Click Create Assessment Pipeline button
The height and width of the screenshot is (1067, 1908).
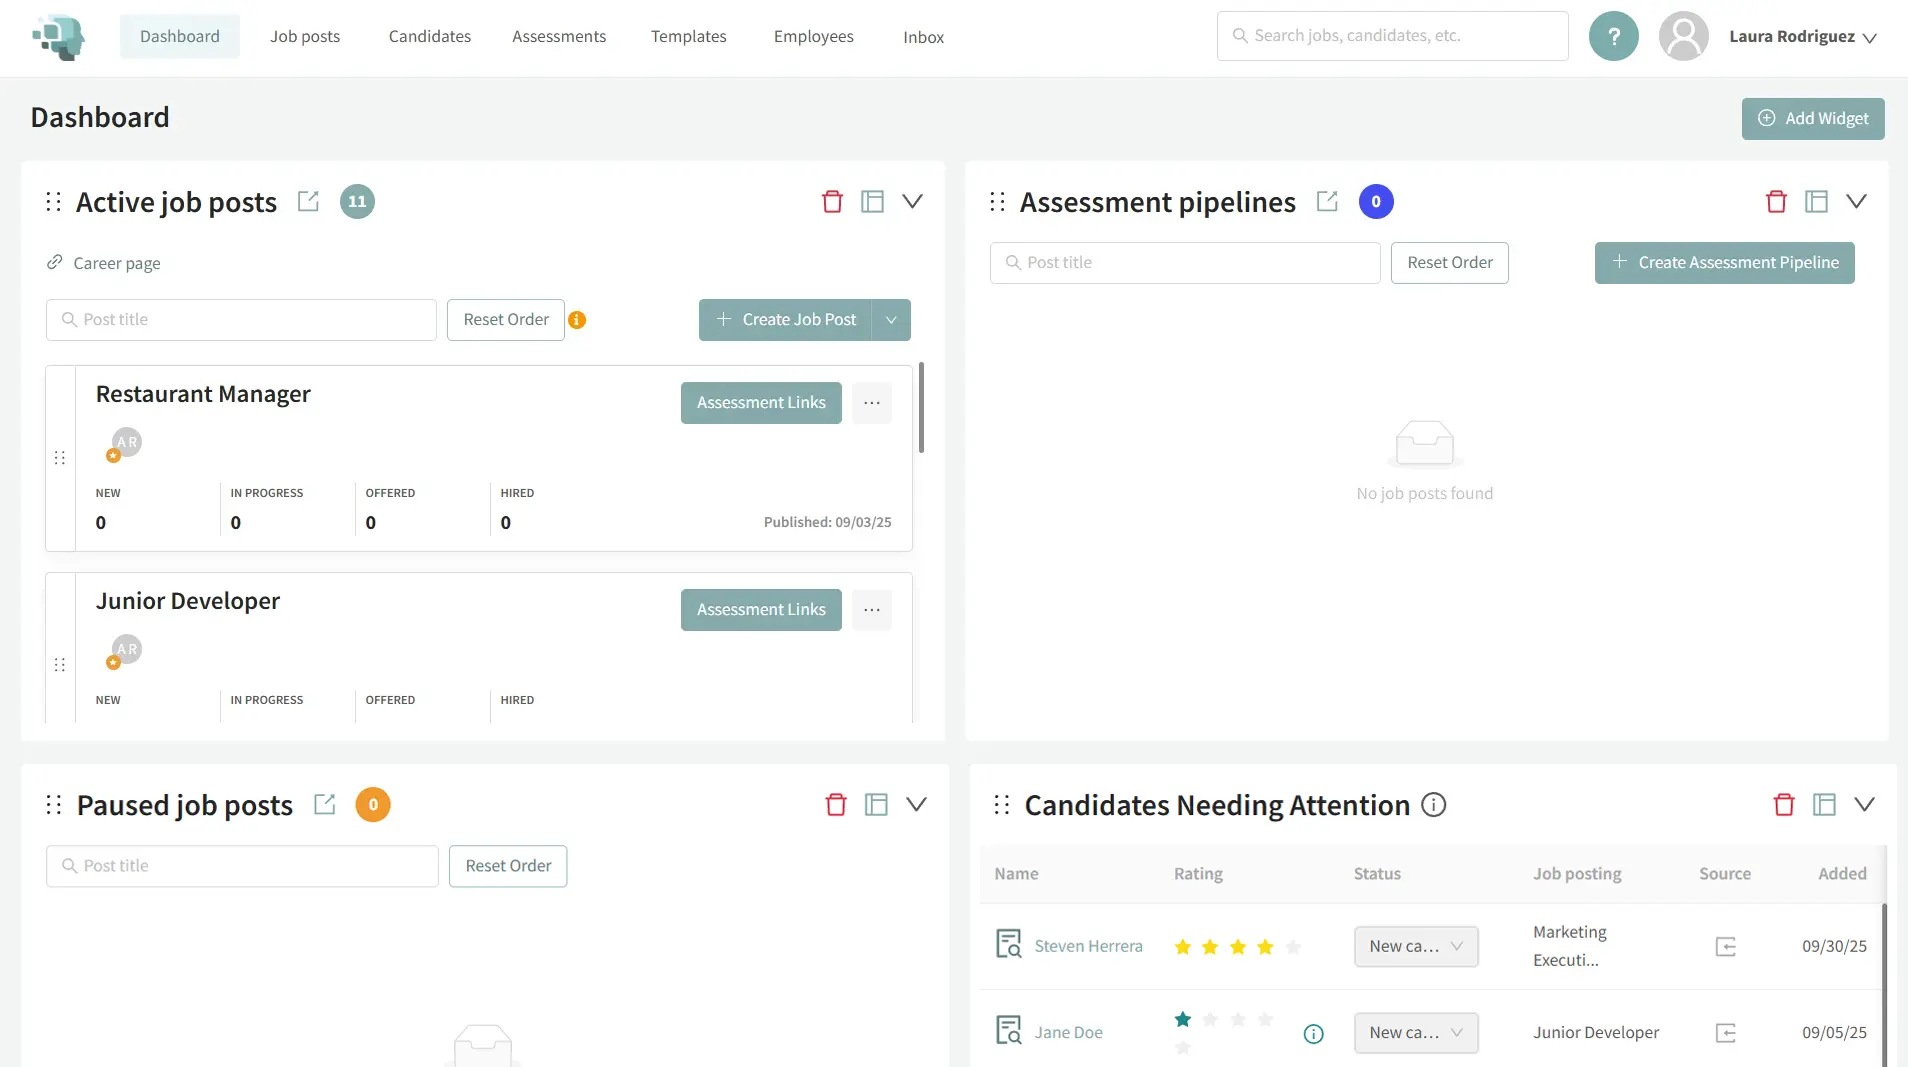pyautogui.click(x=1724, y=263)
